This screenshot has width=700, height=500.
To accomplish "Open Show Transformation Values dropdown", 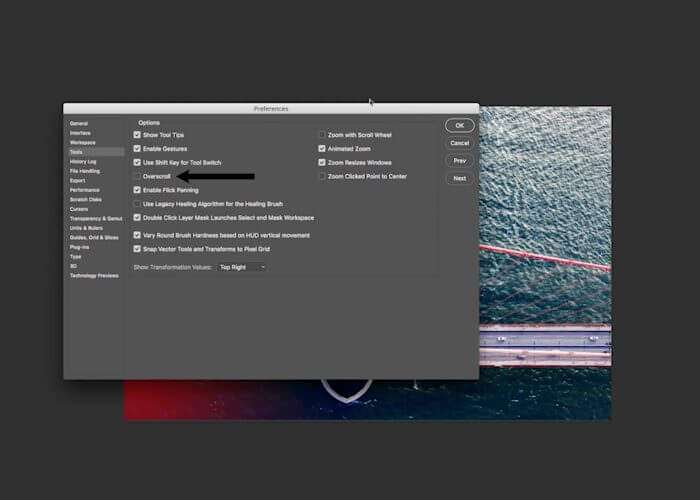I will 242,267.
